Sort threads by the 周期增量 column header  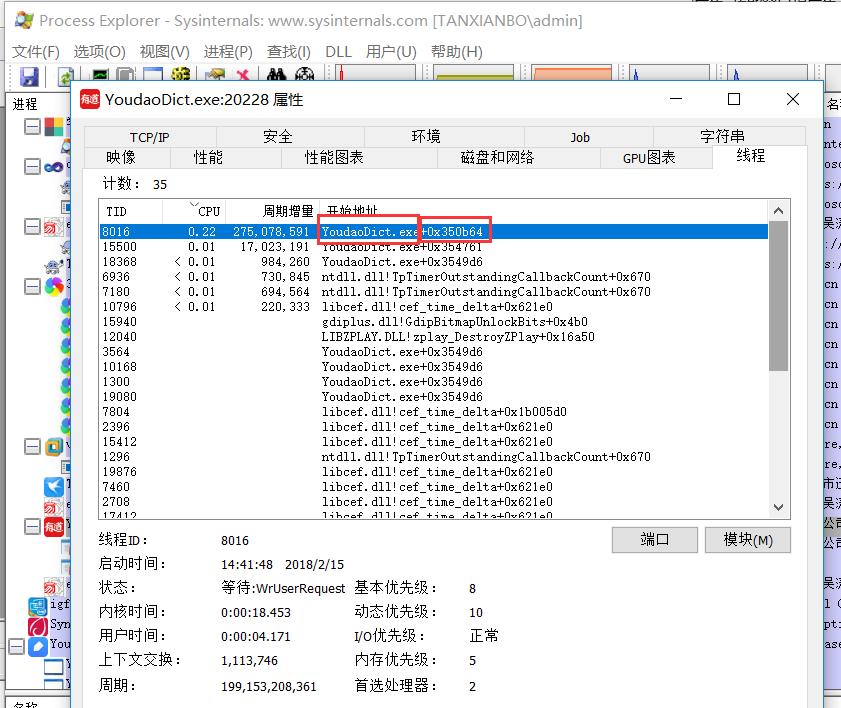pyautogui.click(x=272, y=211)
